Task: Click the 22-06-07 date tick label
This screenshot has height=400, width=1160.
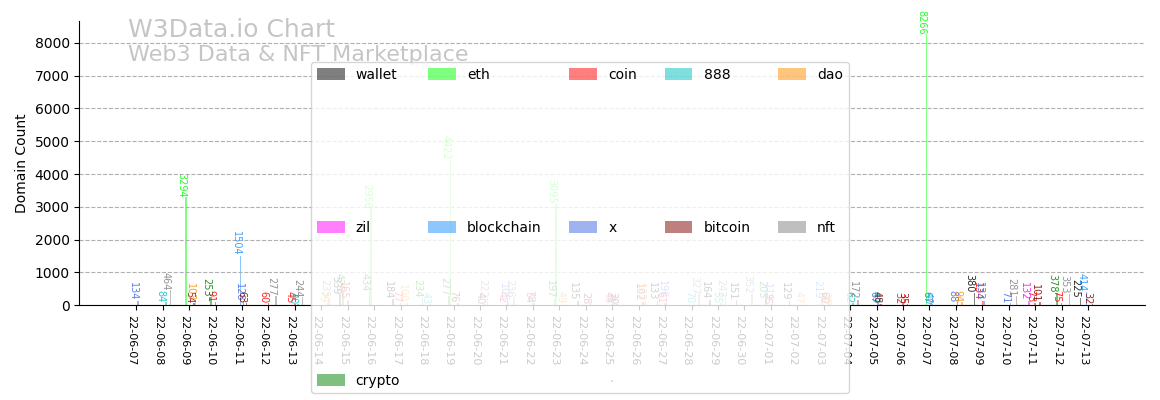Action: (133, 340)
